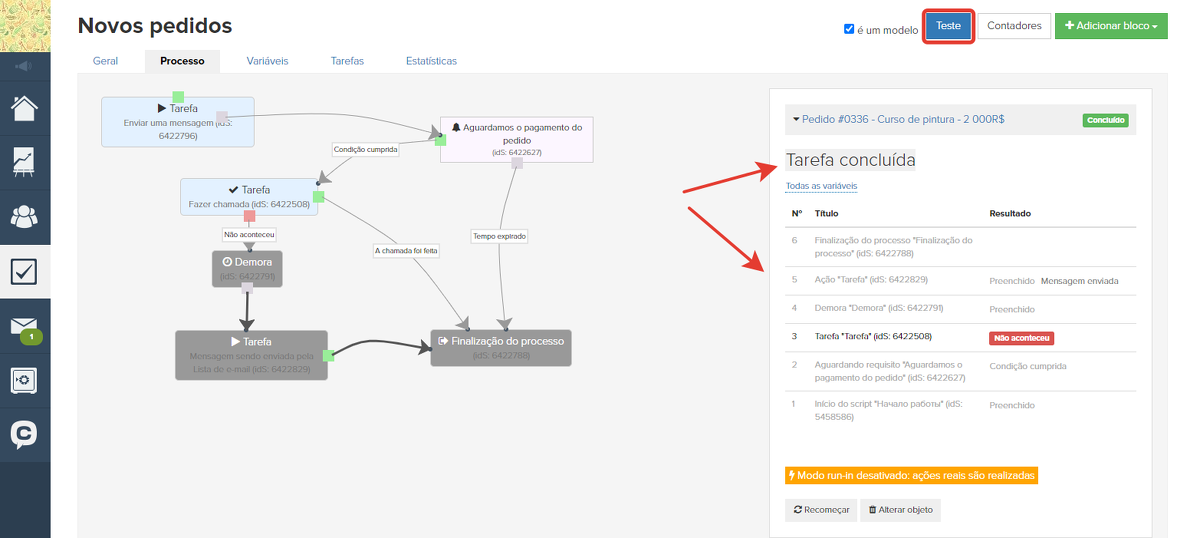Switch to the Estatísticas tab

tap(431, 61)
